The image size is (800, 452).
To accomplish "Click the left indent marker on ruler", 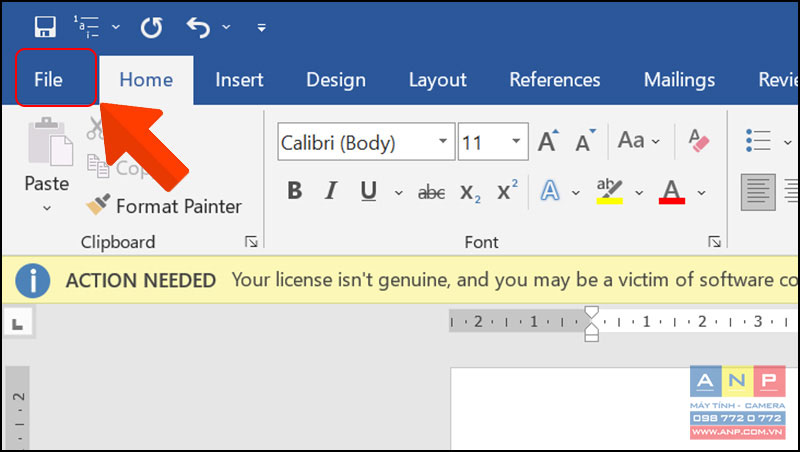I will [591, 337].
